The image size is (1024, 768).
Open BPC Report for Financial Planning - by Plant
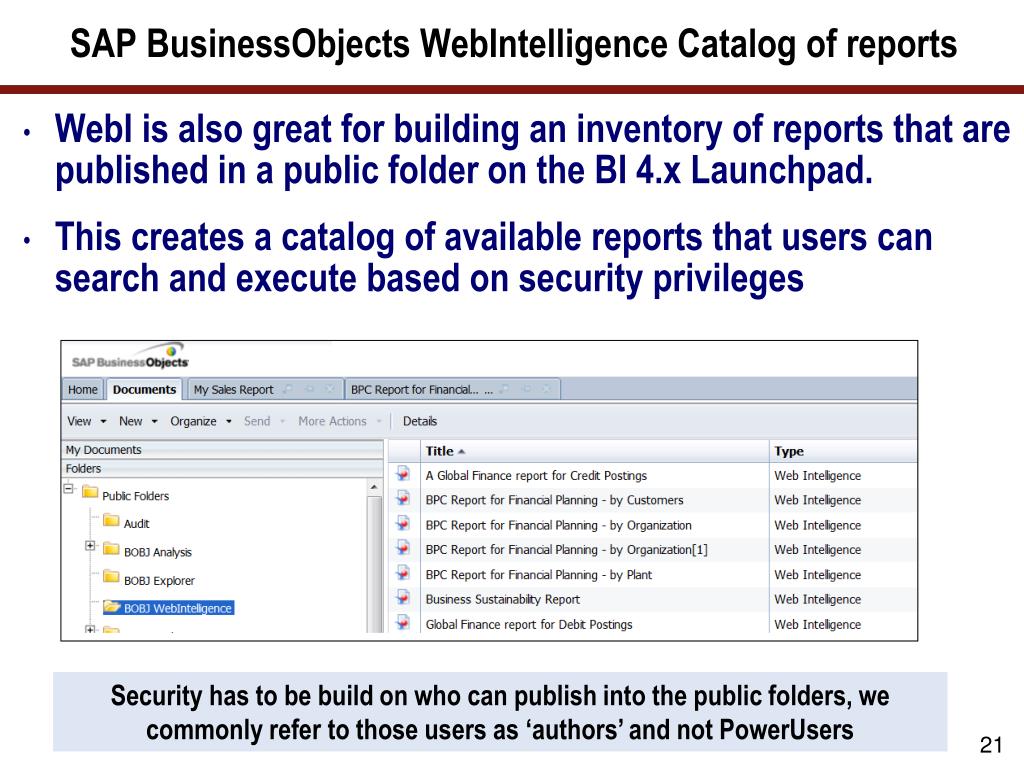(539, 575)
